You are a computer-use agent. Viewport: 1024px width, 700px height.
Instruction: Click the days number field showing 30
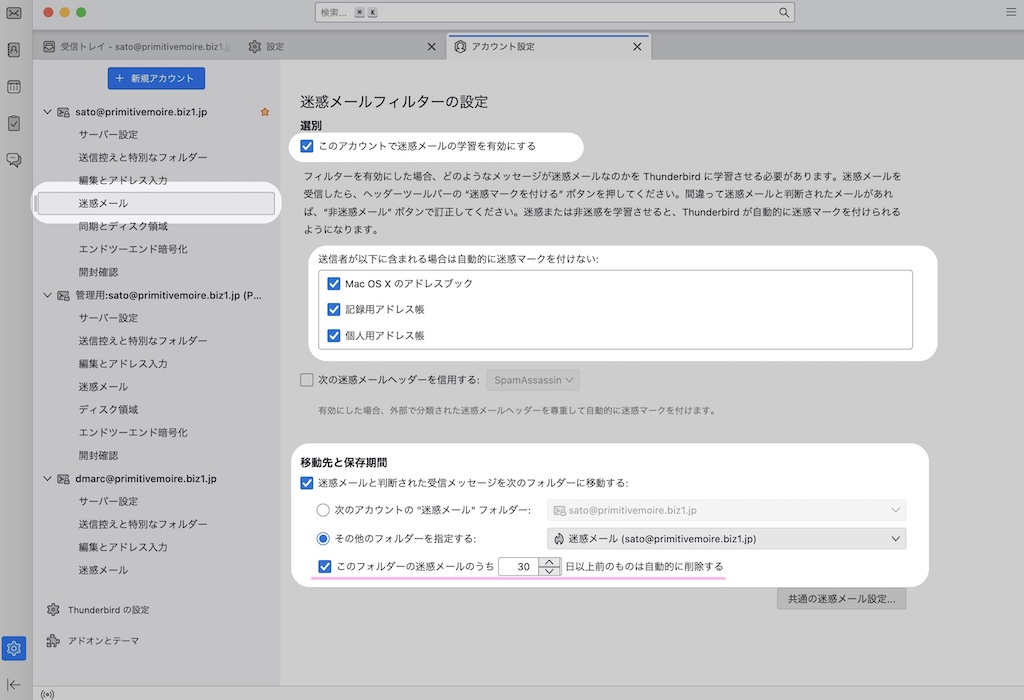click(518, 567)
